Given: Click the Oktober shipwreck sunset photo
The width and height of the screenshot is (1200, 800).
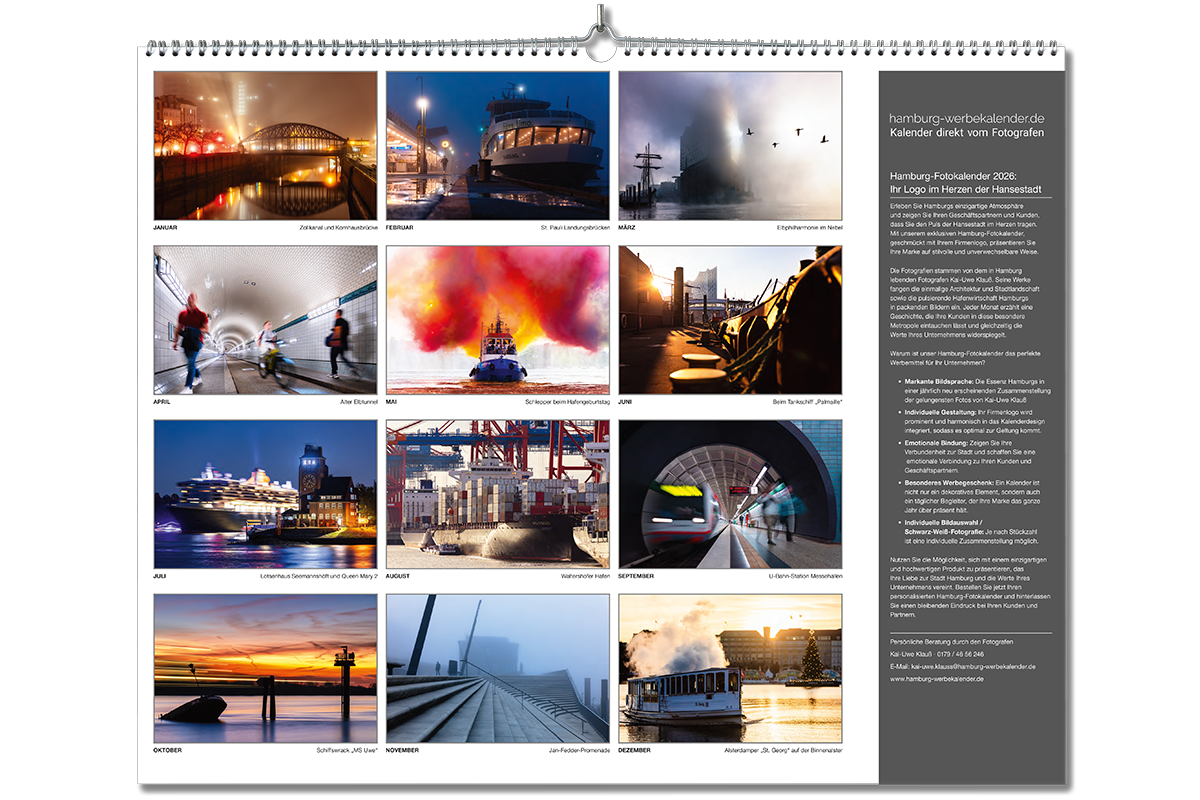Looking at the screenshot, I should pyautogui.click(x=265, y=668).
